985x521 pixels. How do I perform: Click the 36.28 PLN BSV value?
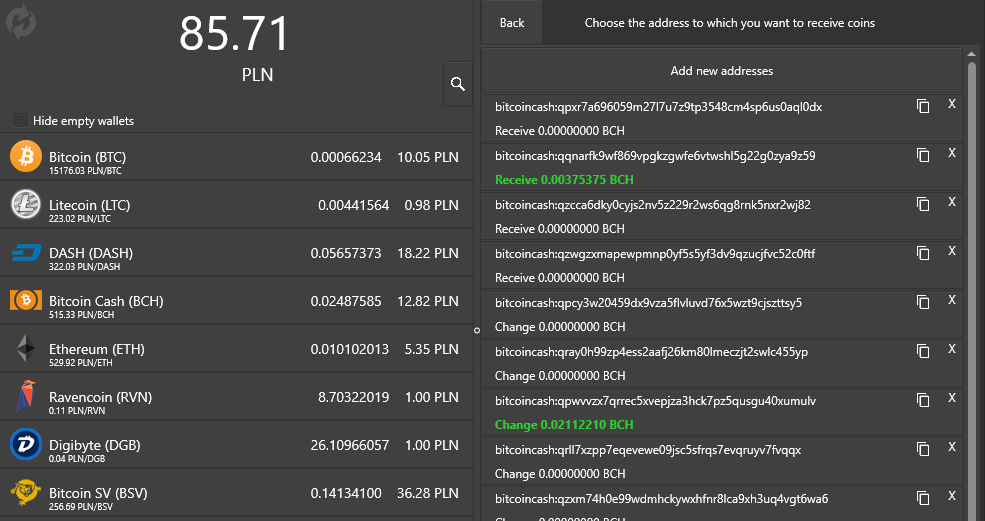[428, 493]
